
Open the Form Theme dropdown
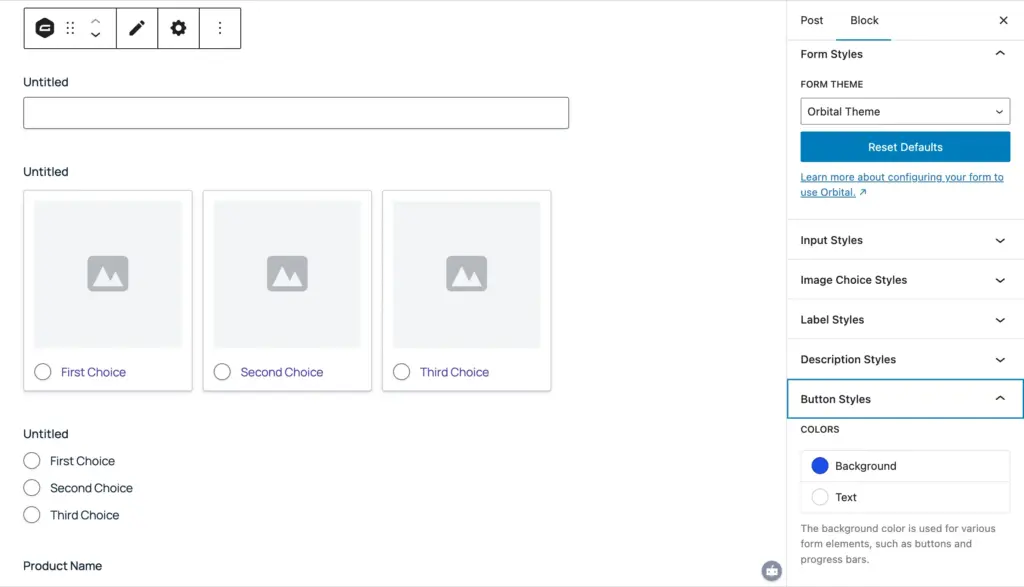click(x=905, y=112)
